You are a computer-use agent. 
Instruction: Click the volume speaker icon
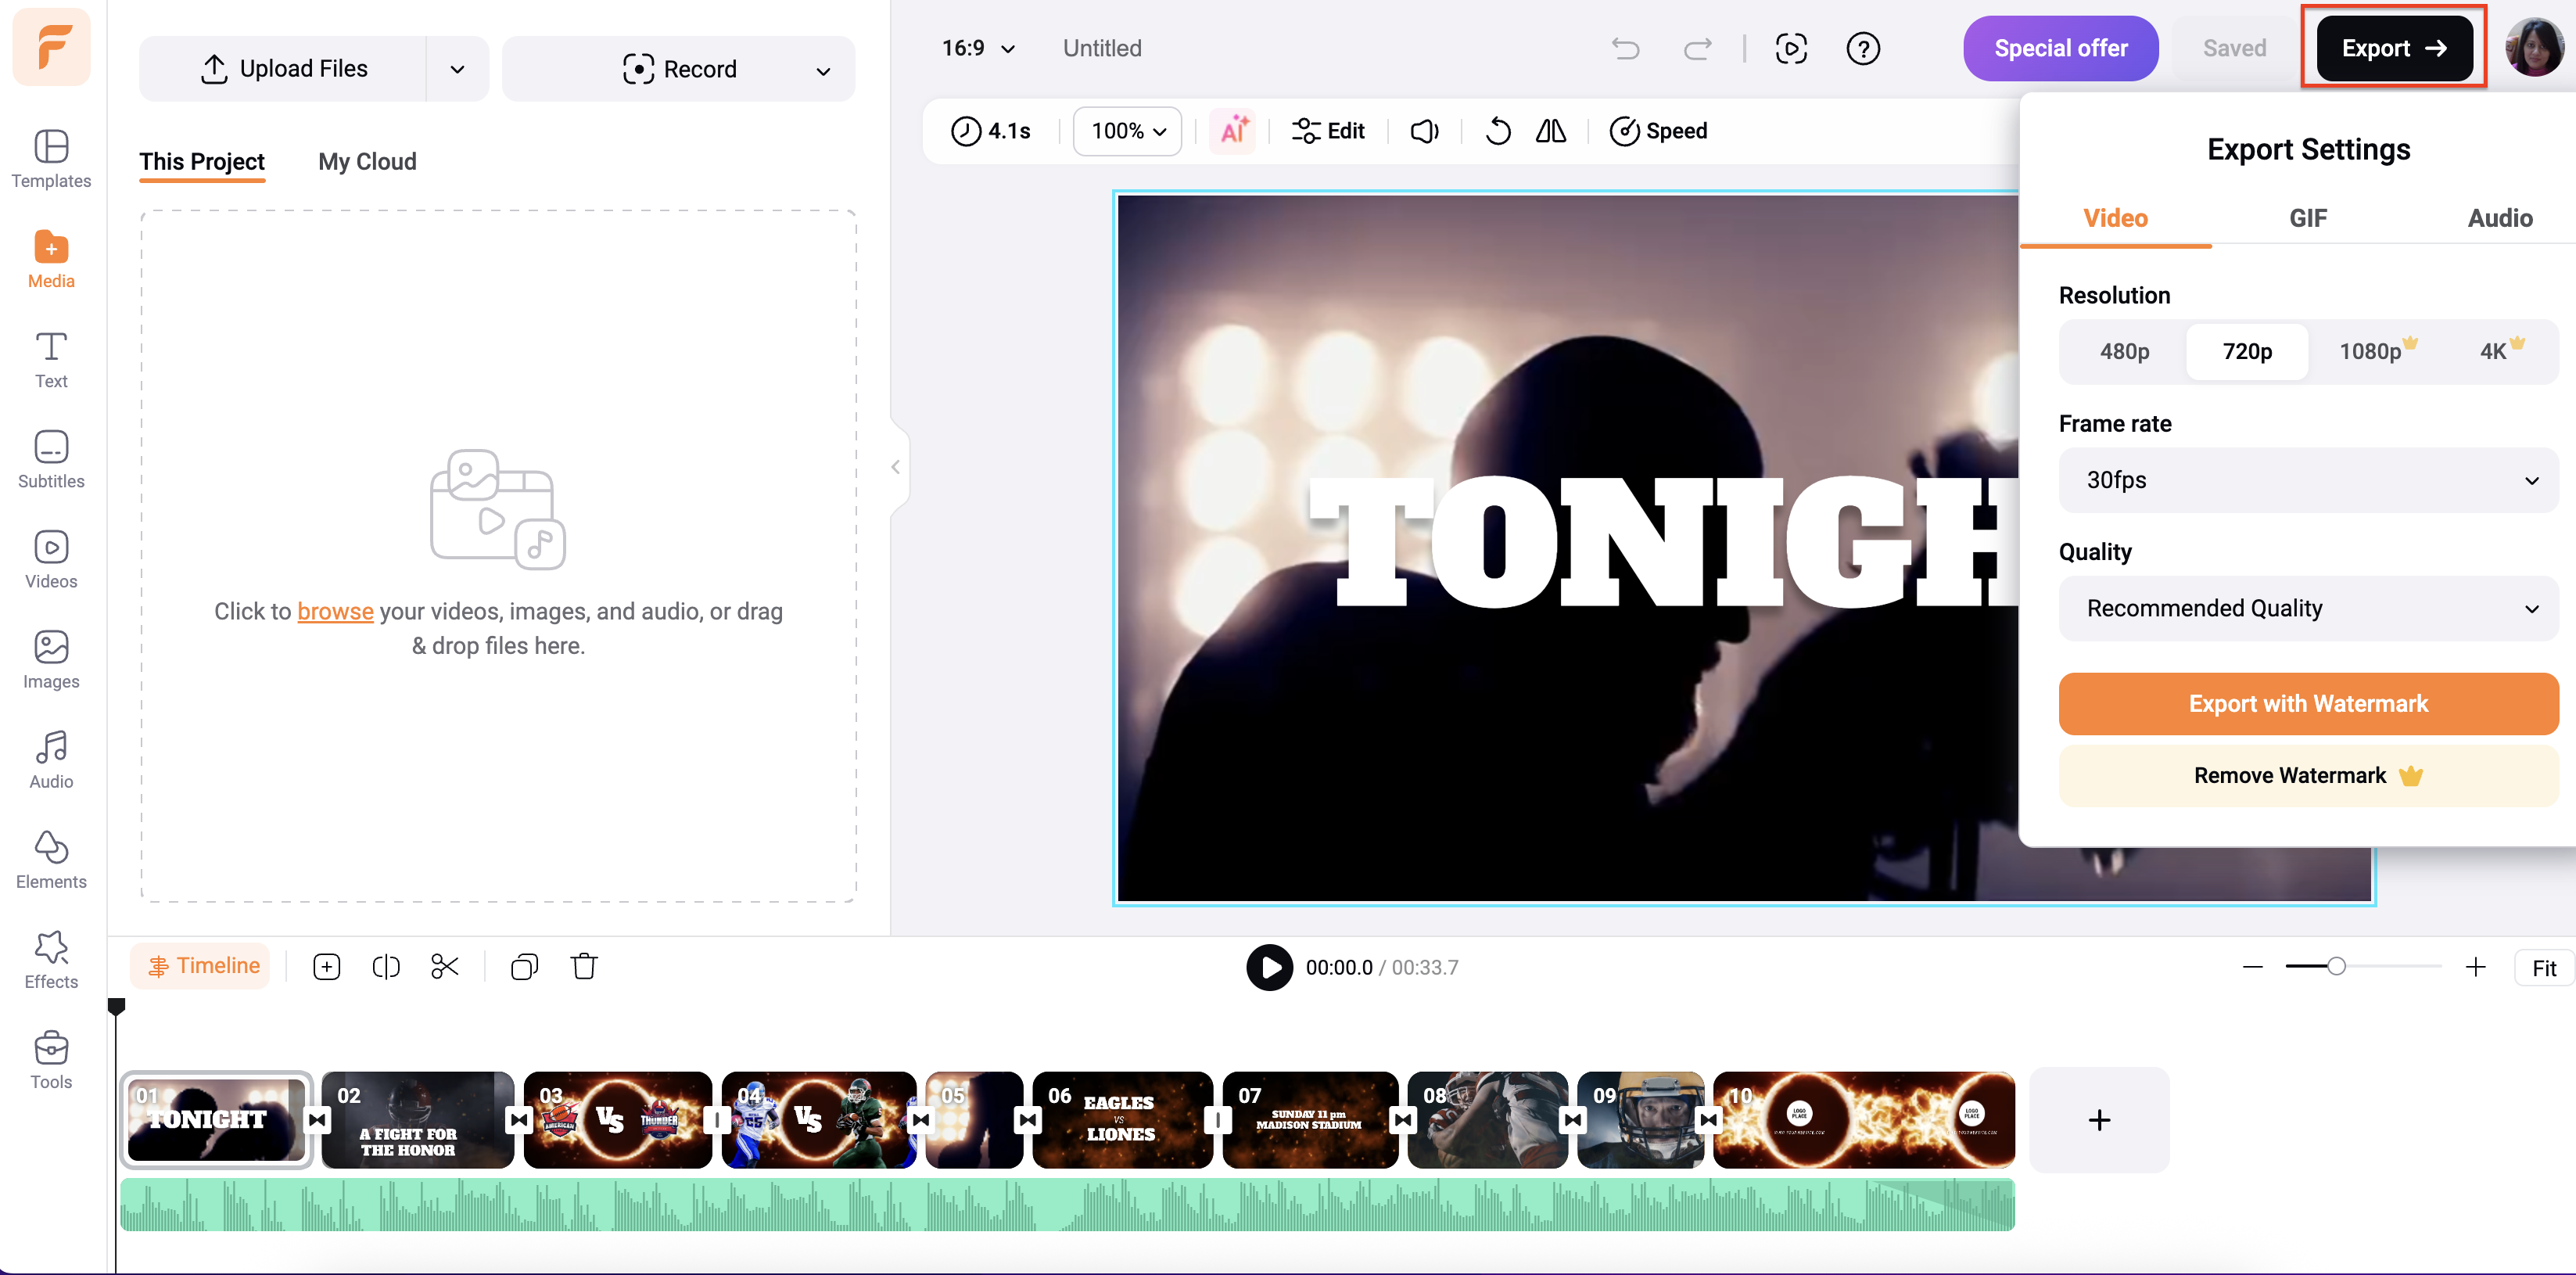coord(1424,131)
